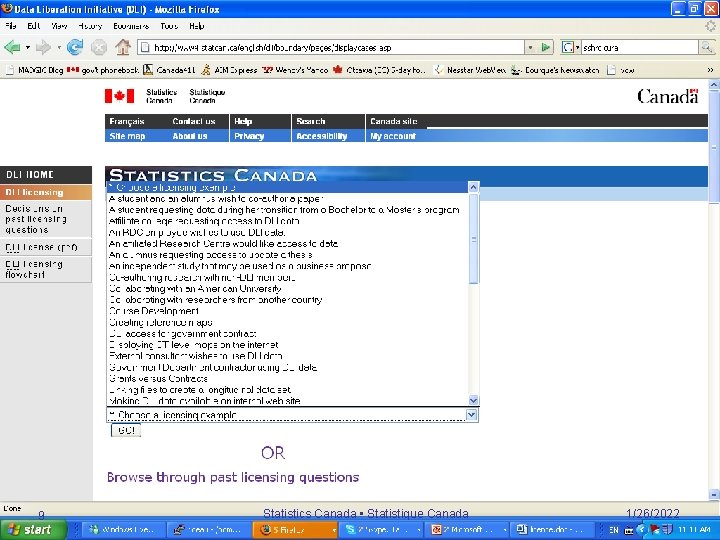
Task: Click the dropdown list scroll up arrow
Action: click(x=473, y=187)
